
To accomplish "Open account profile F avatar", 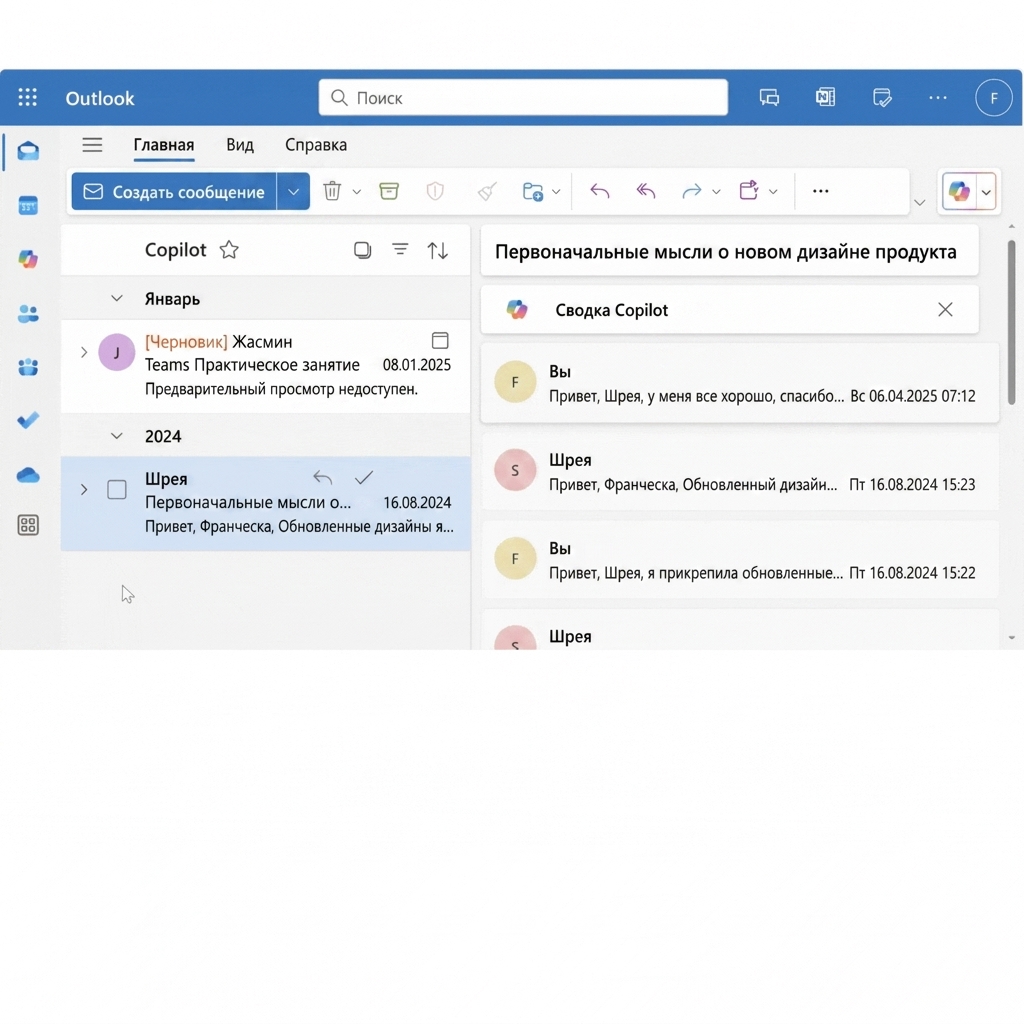I will [x=993, y=98].
